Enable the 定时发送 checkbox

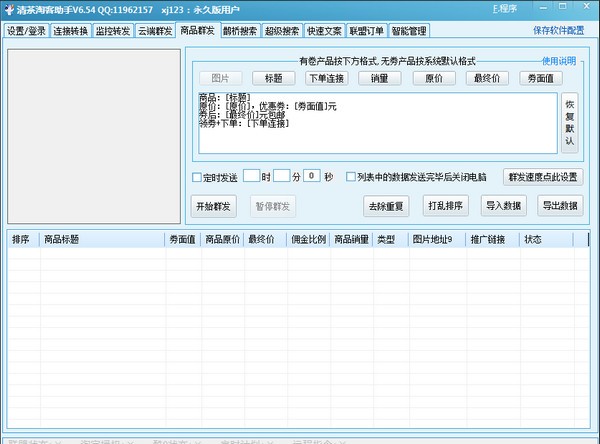[x=198, y=177]
